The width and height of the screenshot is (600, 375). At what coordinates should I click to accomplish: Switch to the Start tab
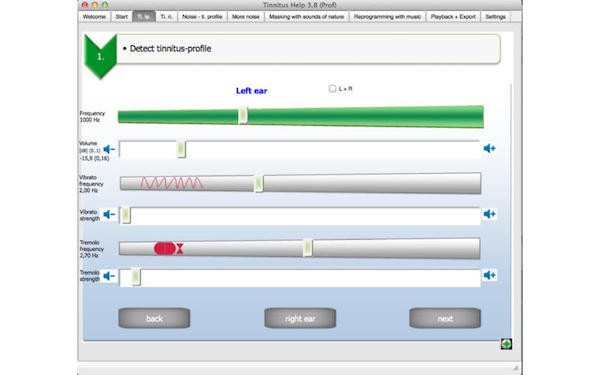[x=122, y=17]
